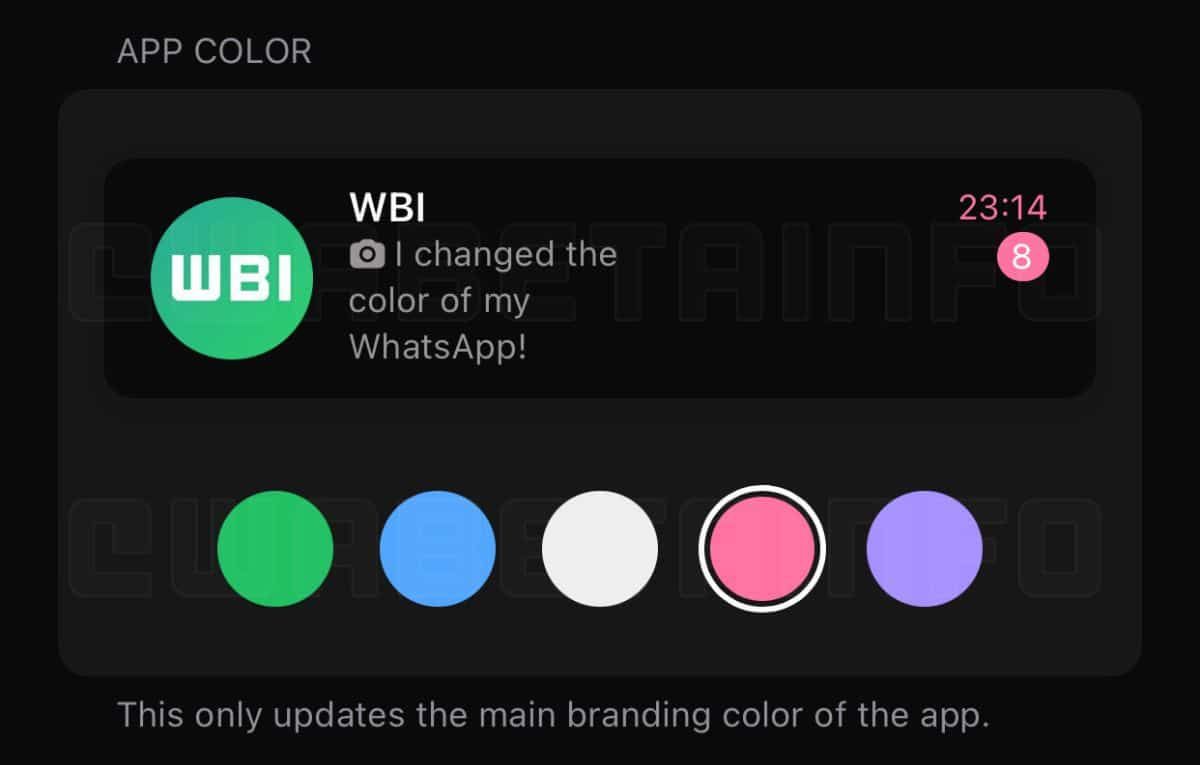Image resolution: width=1200 pixels, height=765 pixels.
Task: Tap the pink unread badge showing 8
Action: (x=1022, y=258)
